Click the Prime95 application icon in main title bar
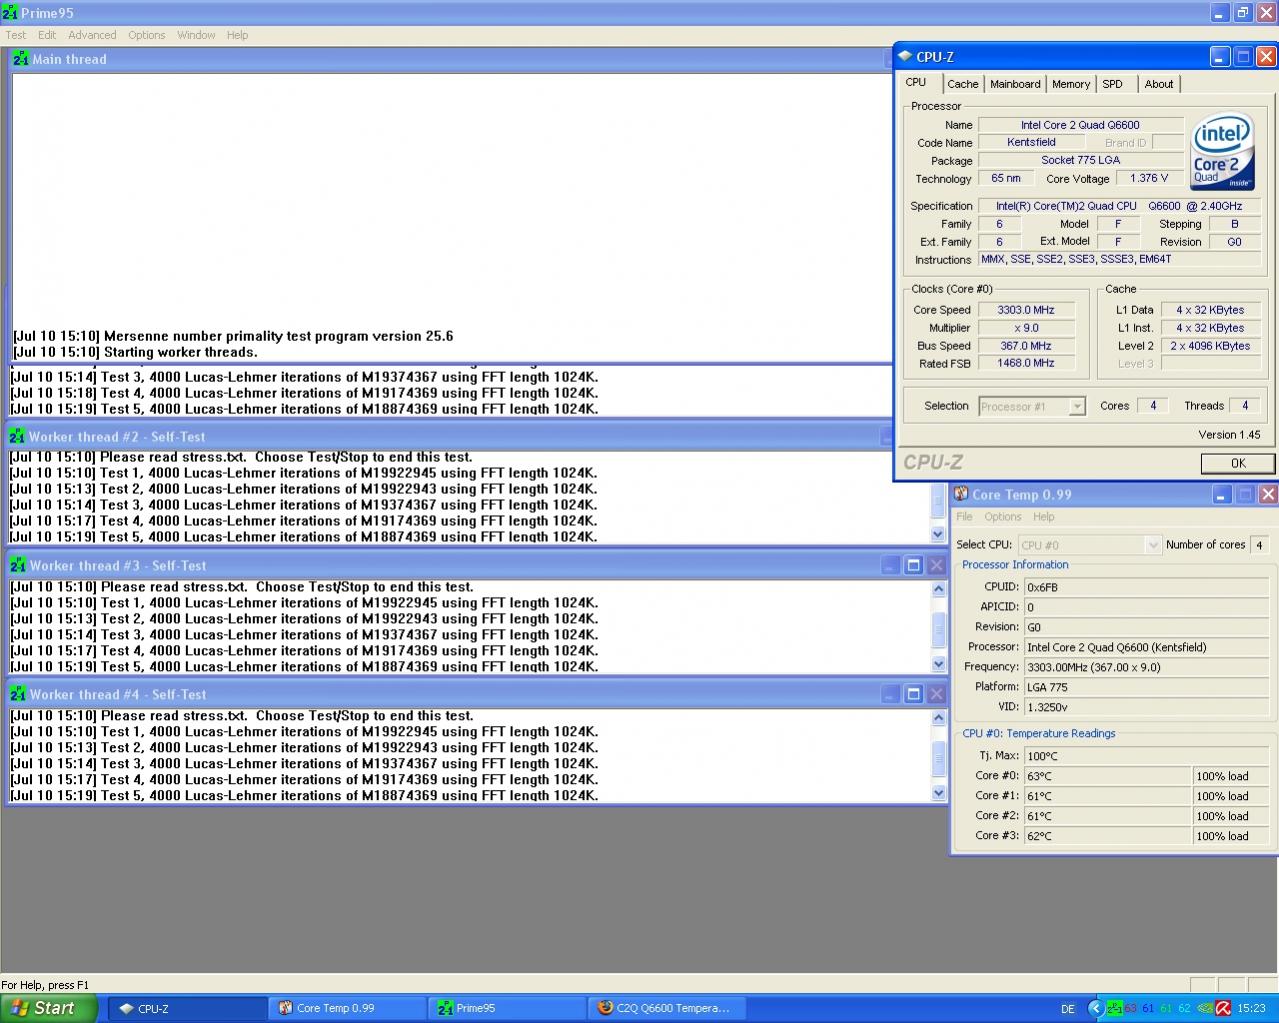 point(10,13)
